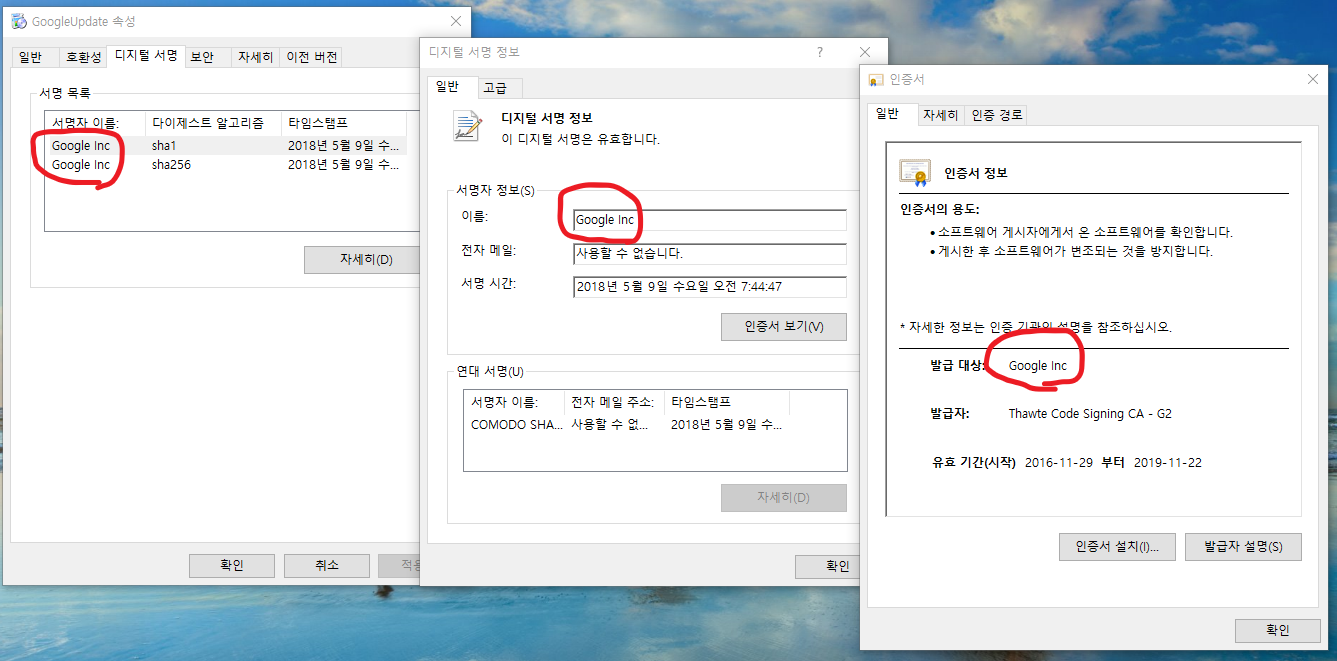Click the 인증서 title bar icon
The width and height of the screenshot is (1337, 661).
click(876, 80)
